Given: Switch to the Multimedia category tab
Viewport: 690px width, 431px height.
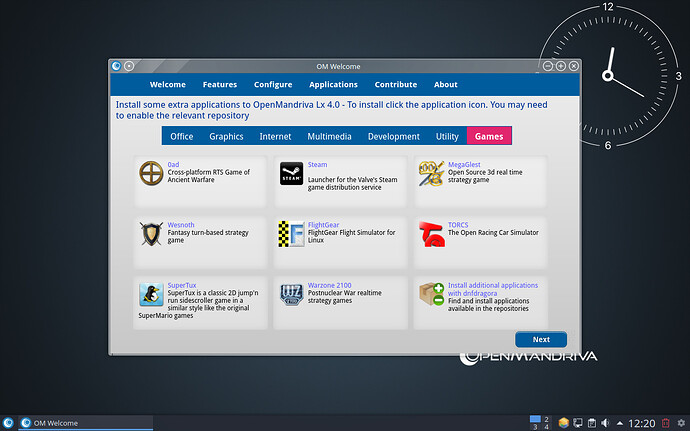Looking at the screenshot, I should click(x=329, y=136).
